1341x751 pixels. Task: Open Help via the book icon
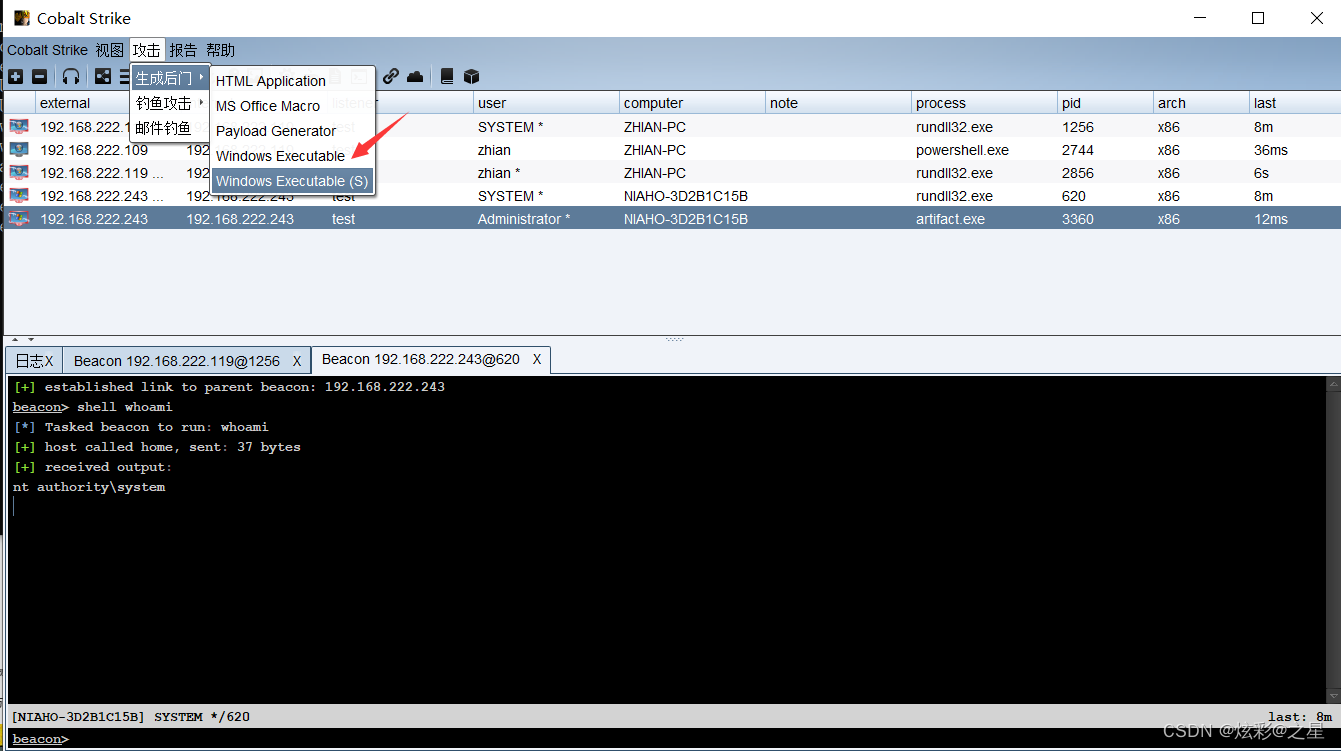click(x=447, y=76)
